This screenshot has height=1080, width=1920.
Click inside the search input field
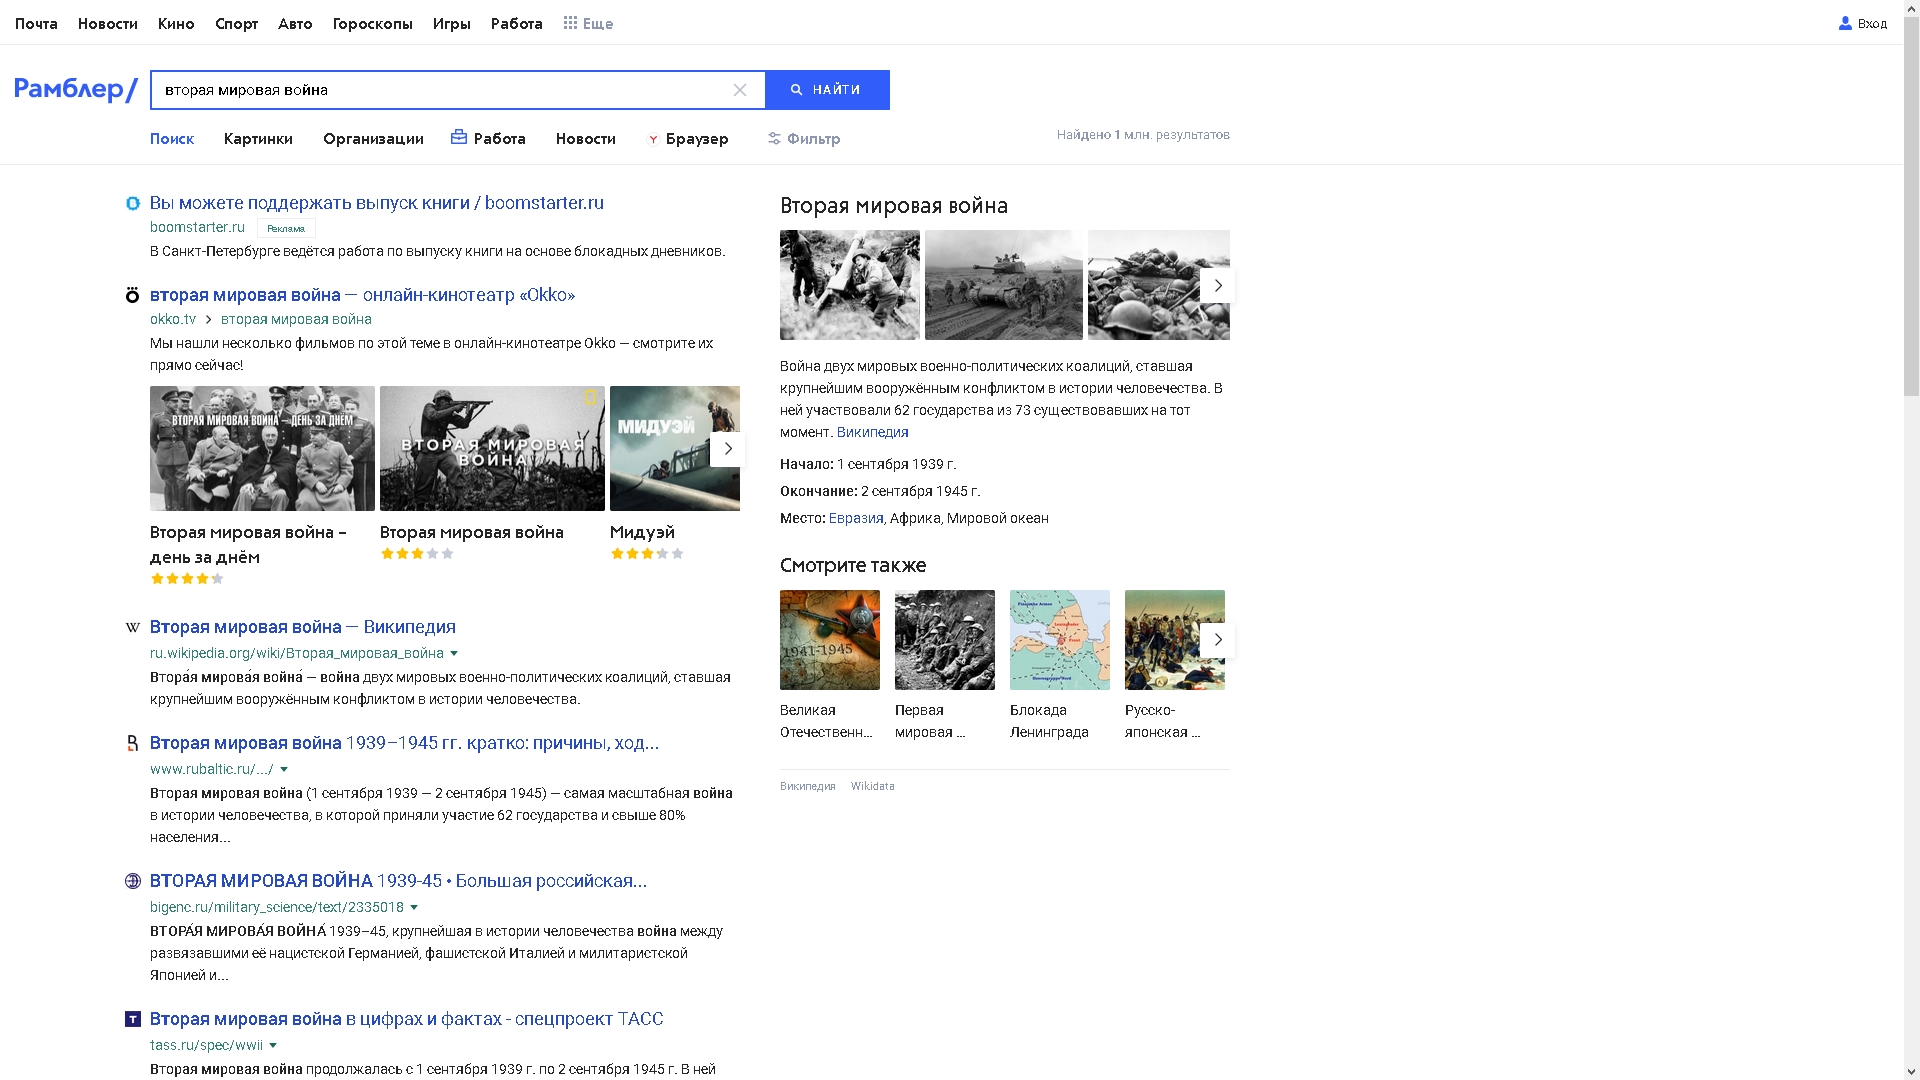tap(440, 90)
